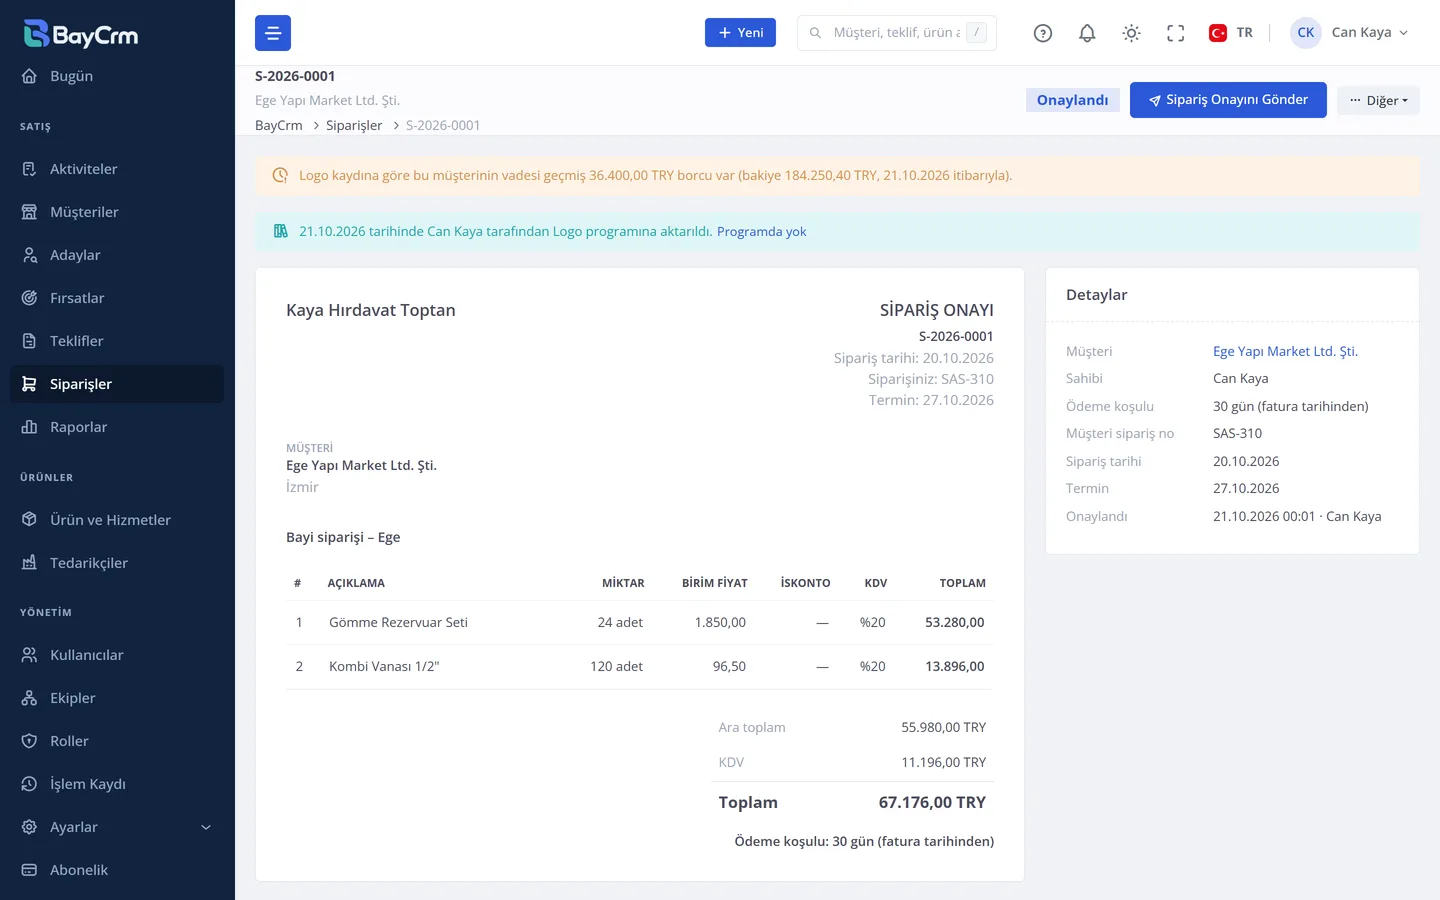Open Ege Yapı Market Ltd. Şti. customer link
1440x900 pixels.
[1285, 351]
